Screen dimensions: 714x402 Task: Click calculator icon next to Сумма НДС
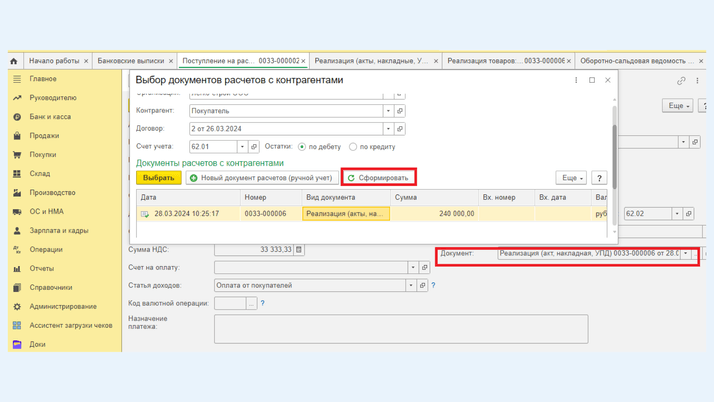[x=299, y=250]
